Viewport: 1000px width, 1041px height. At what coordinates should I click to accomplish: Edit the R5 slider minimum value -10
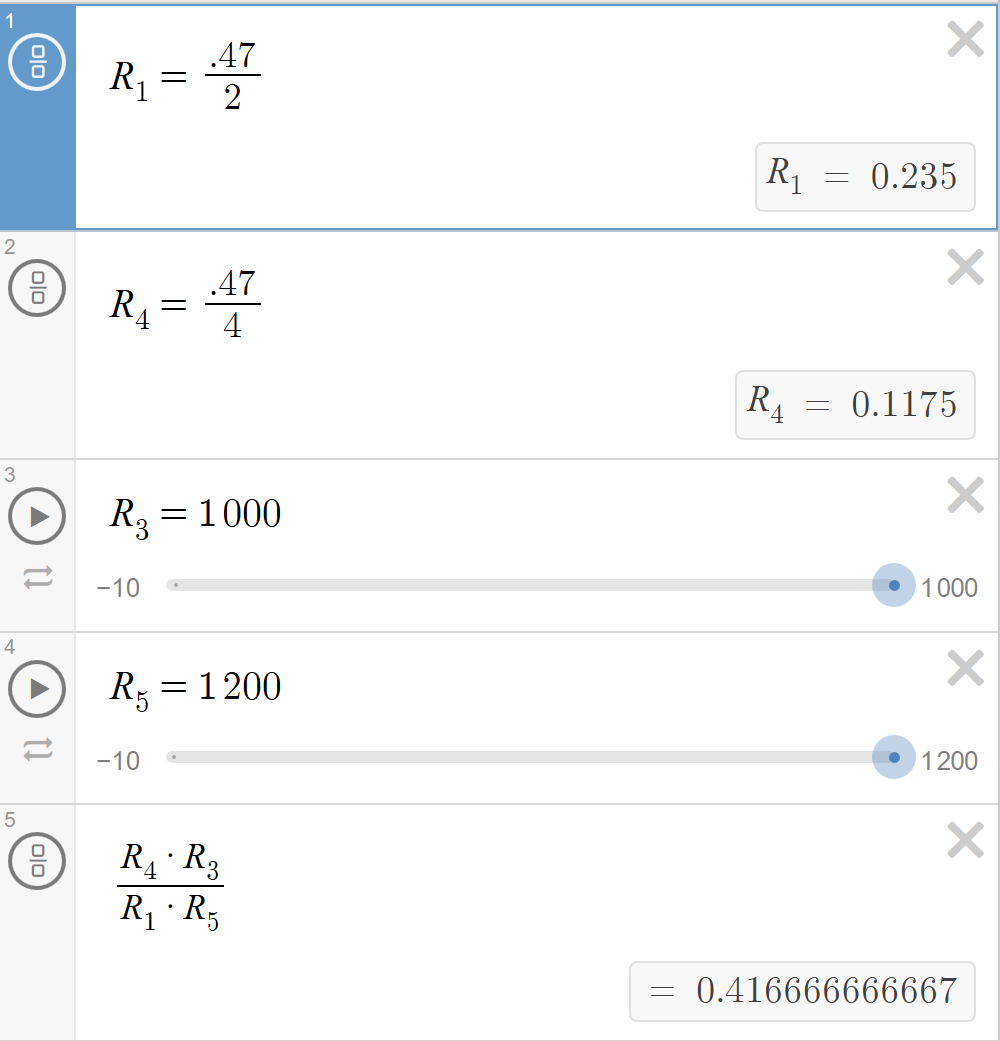click(x=118, y=760)
